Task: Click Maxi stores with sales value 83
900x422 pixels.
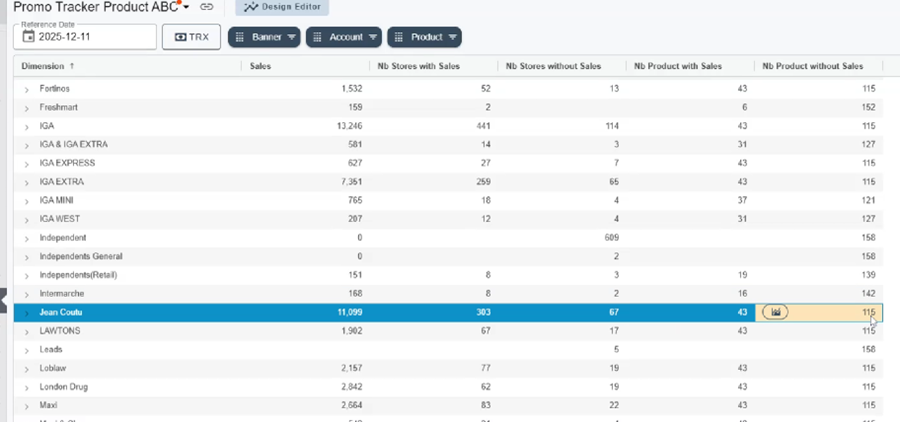Action: pos(486,405)
